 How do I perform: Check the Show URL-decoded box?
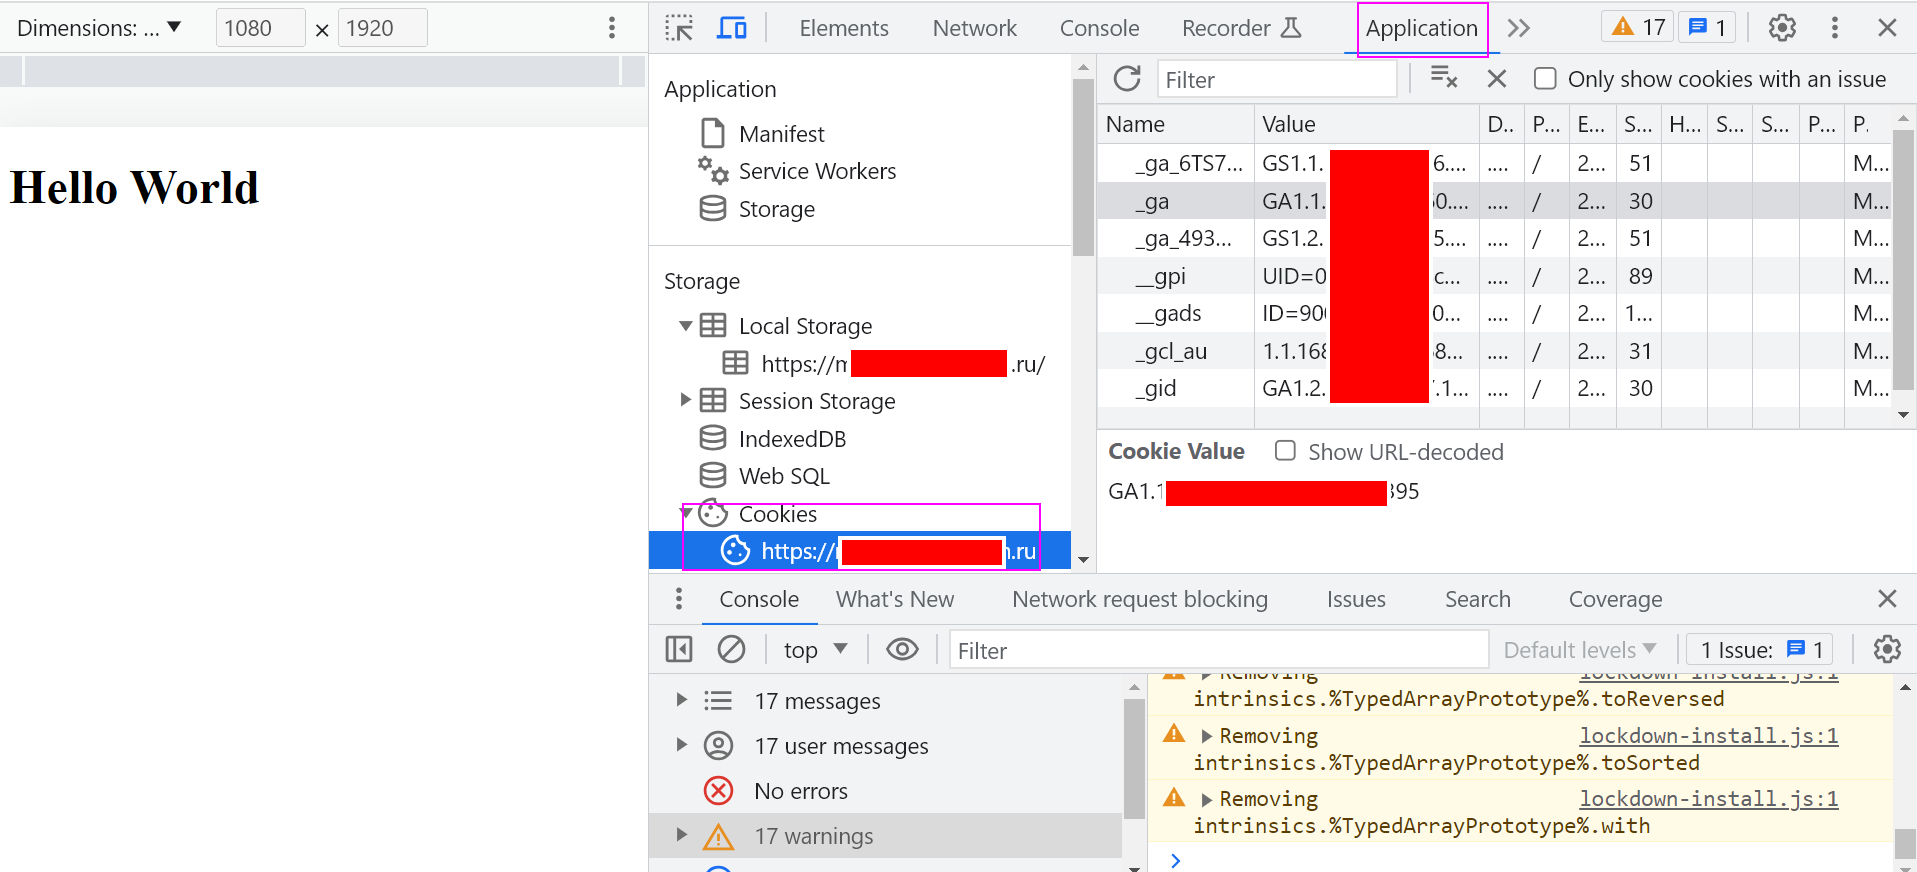click(x=1285, y=451)
